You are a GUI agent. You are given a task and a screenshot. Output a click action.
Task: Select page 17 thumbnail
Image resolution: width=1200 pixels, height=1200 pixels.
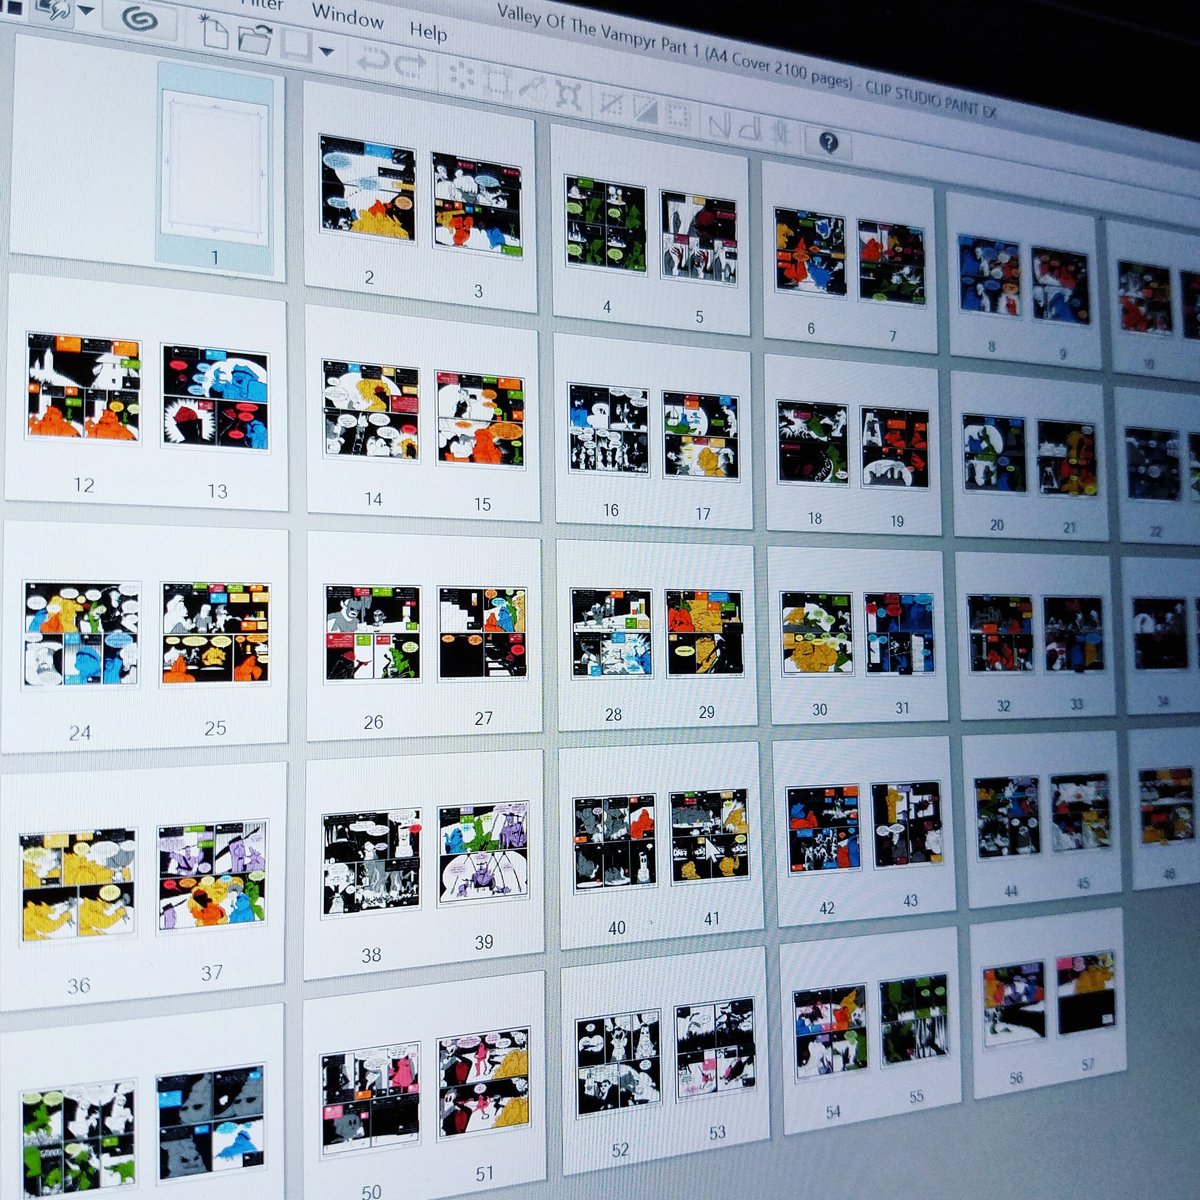point(701,435)
